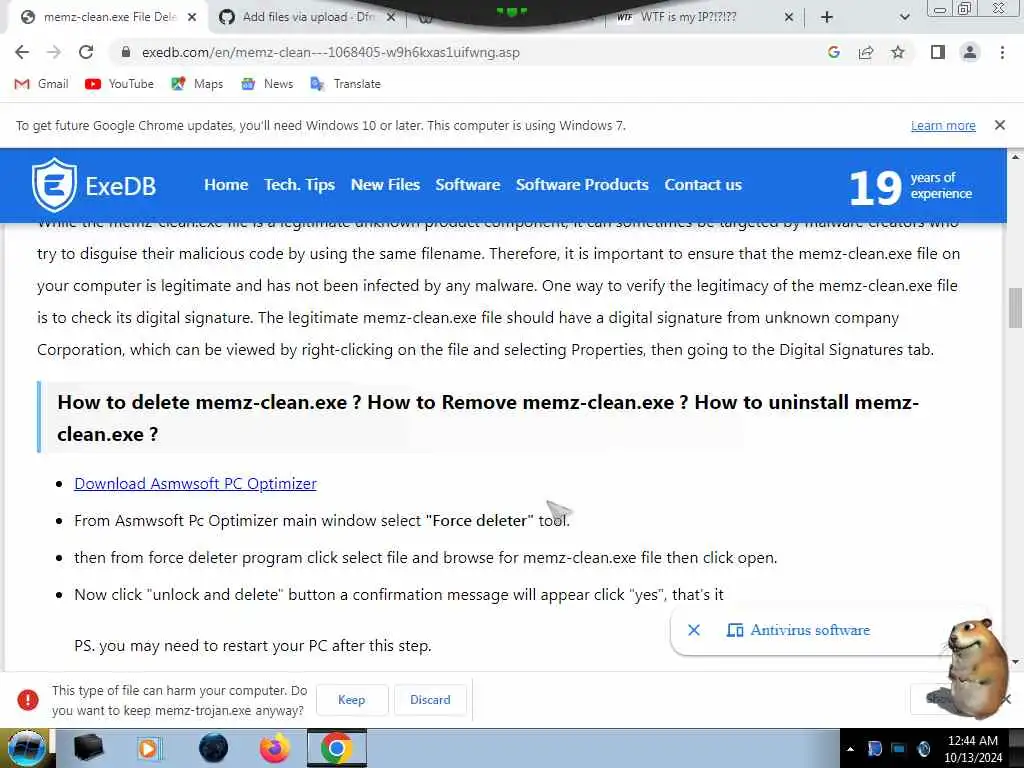Close the Add files via upload tab

391,17
